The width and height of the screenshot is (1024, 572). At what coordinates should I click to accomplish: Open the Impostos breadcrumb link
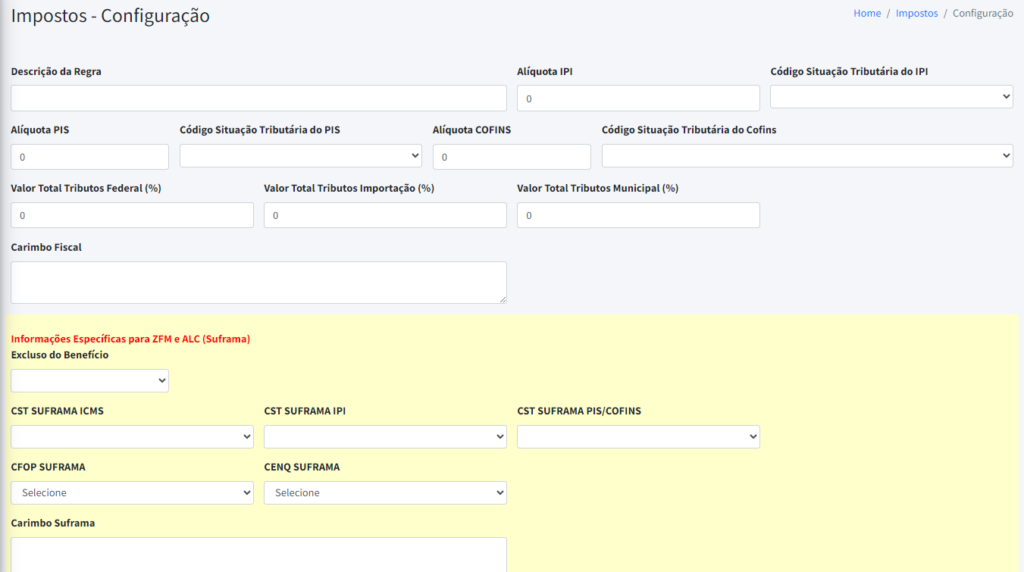click(916, 13)
